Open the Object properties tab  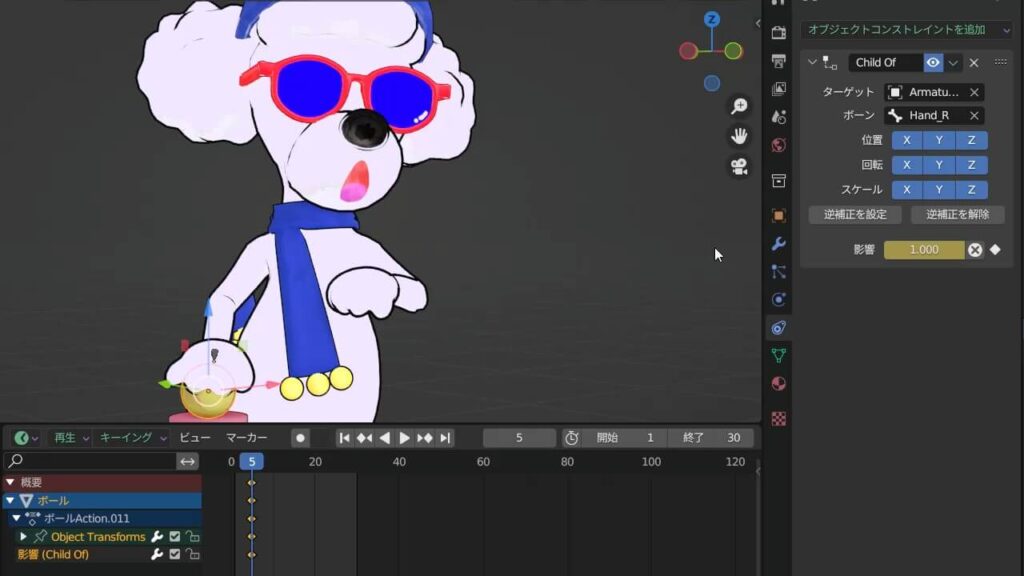[778, 216]
